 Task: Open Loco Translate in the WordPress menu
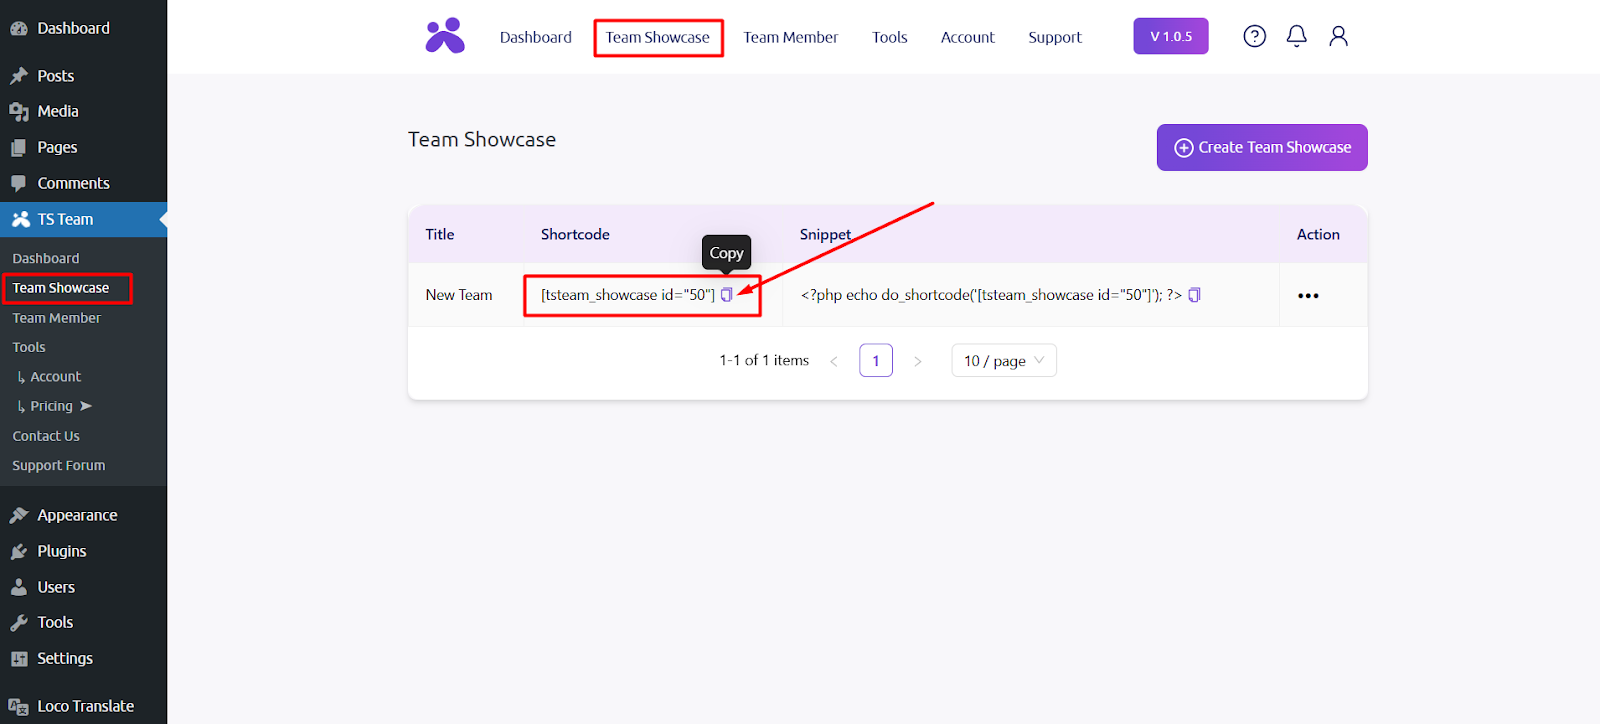point(85,706)
